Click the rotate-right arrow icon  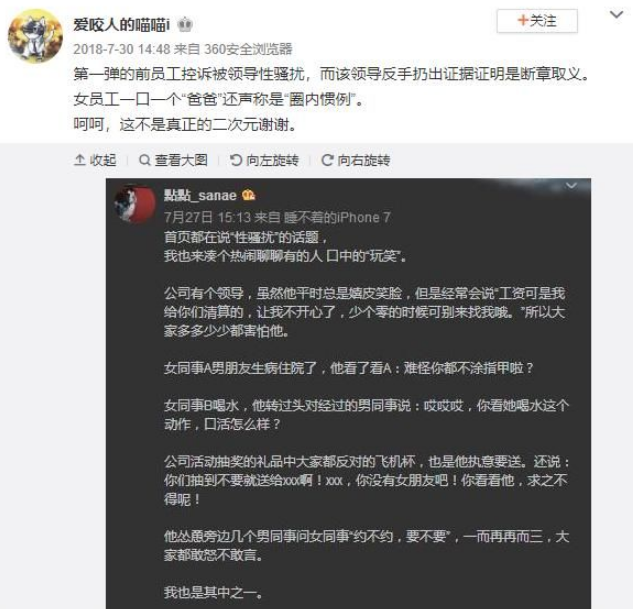(x=327, y=160)
